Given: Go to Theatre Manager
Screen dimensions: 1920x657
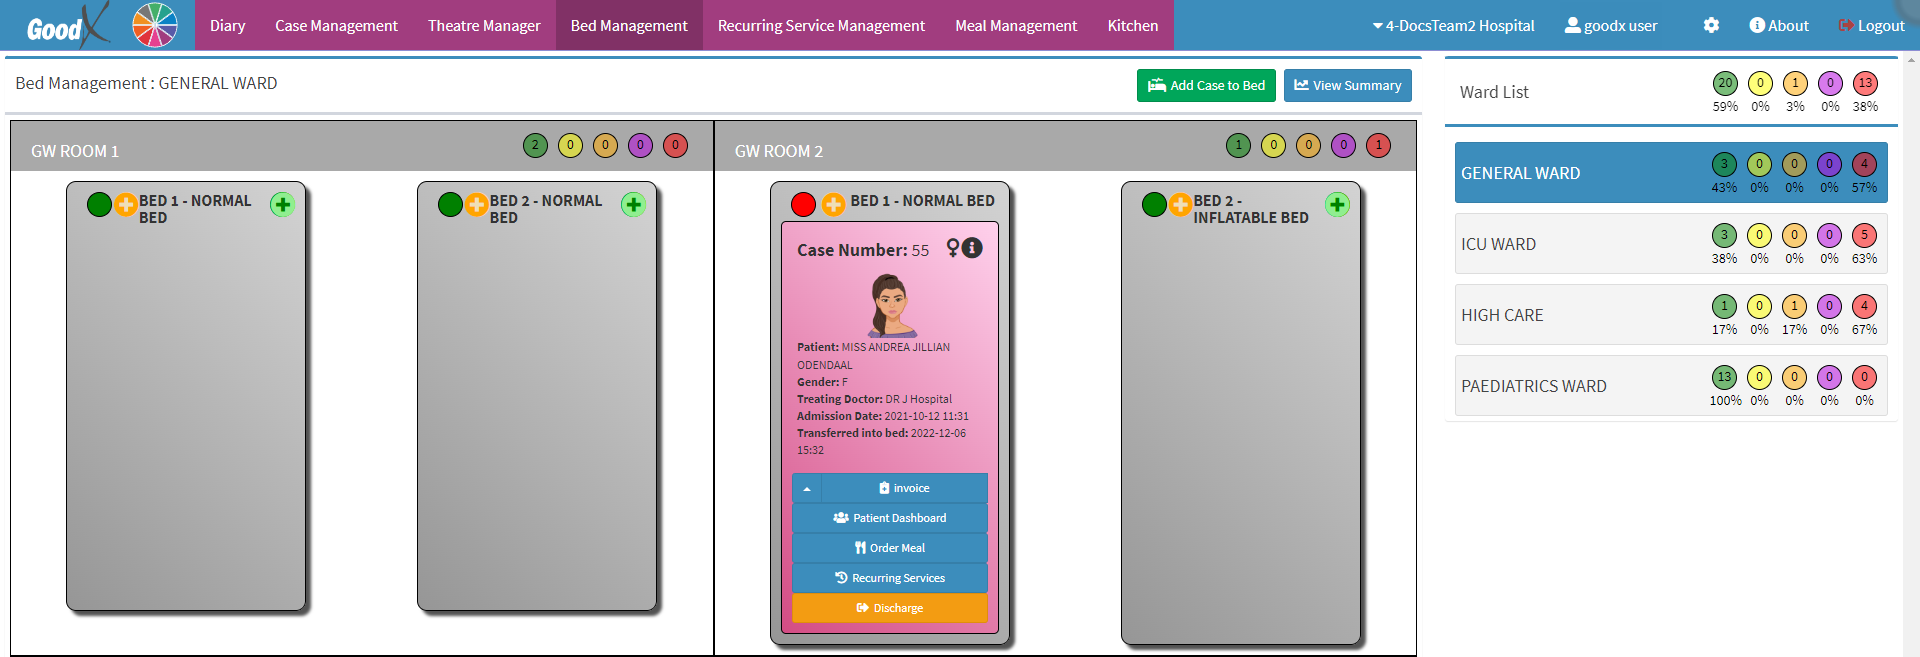Looking at the screenshot, I should point(484,25).
